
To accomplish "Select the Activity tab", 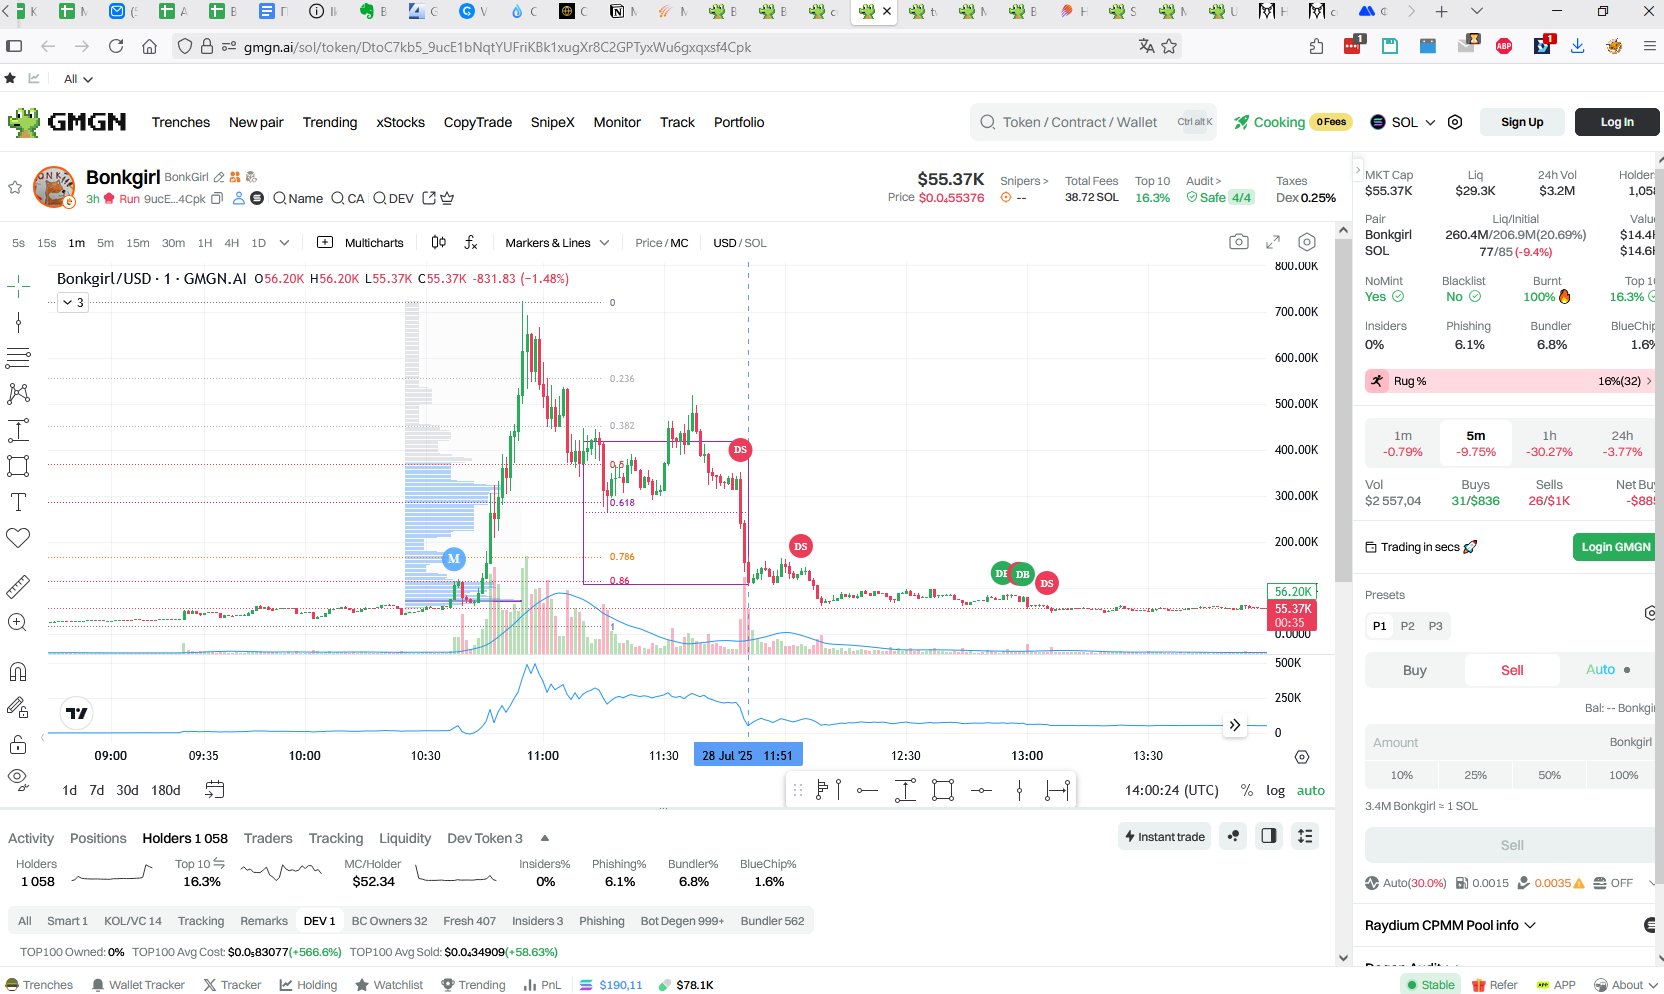I will pos(31,838).
